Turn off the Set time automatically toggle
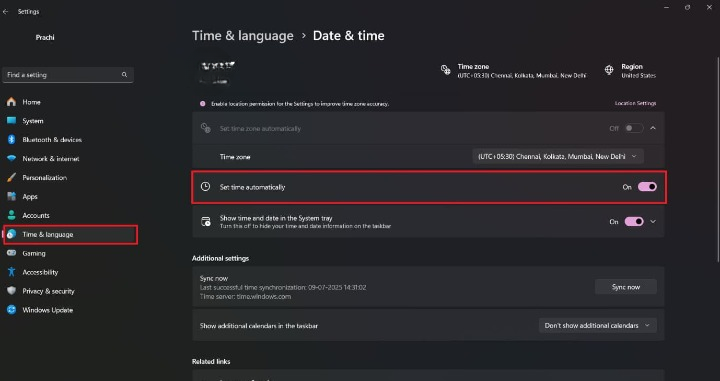The width and height of the screenshot is (720, 381). click(x=647, y=187)
